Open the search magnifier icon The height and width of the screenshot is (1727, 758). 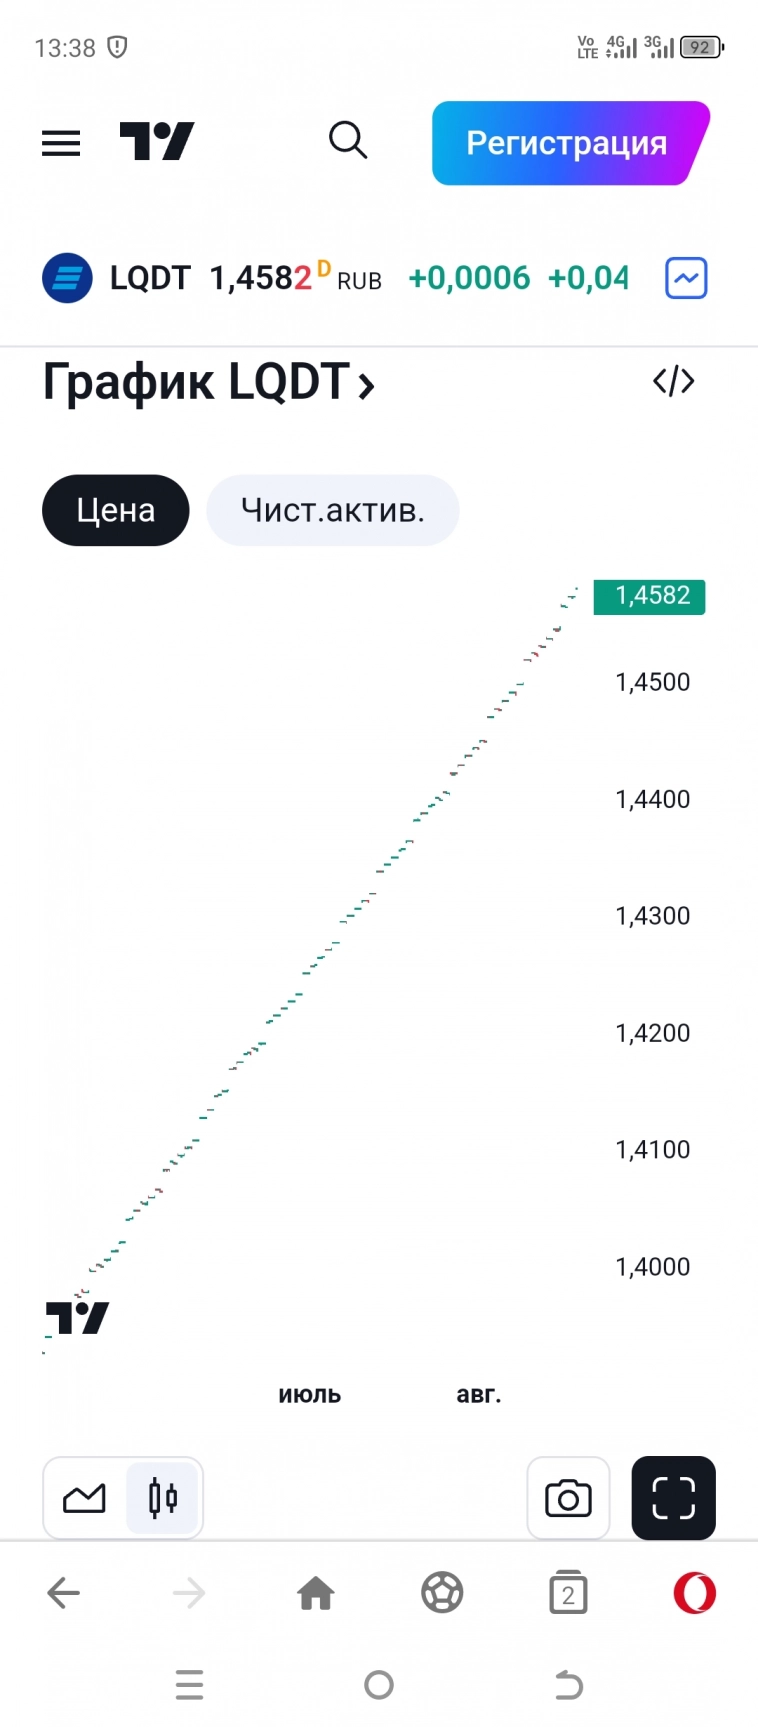point(348,141)
